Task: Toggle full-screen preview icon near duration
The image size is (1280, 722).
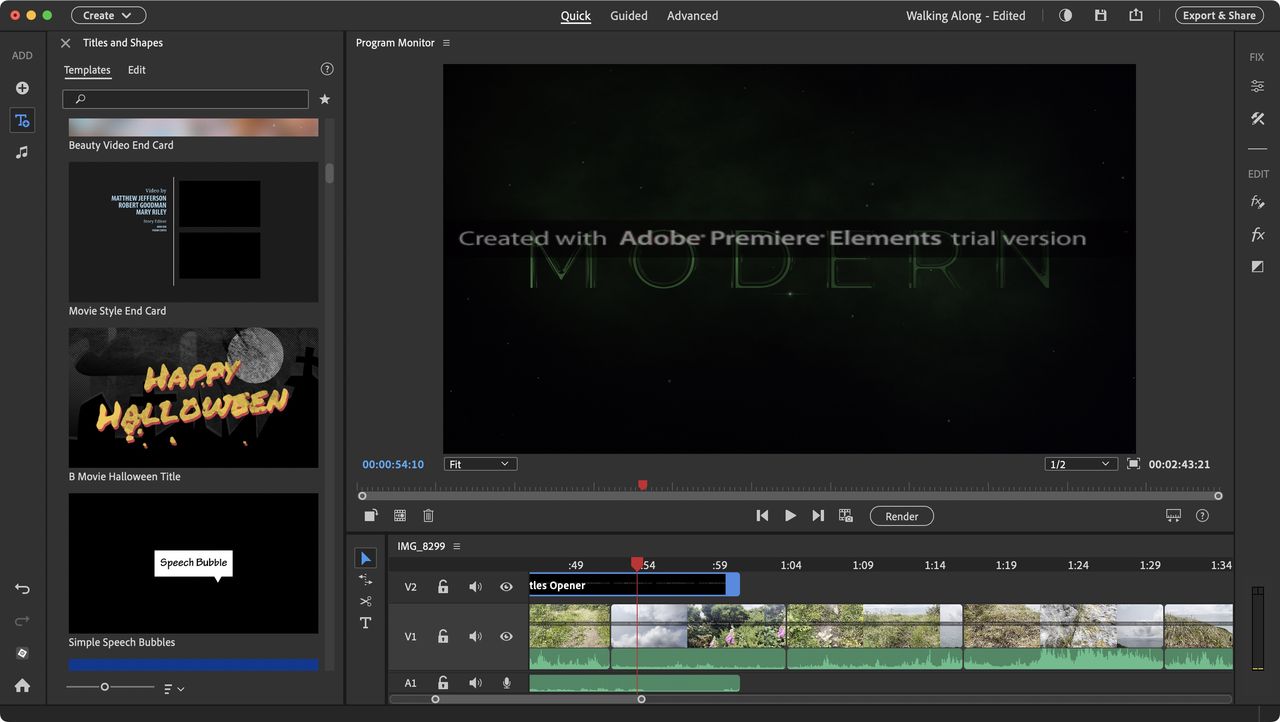Action: pyautogui.click(x=1133, y=464)
